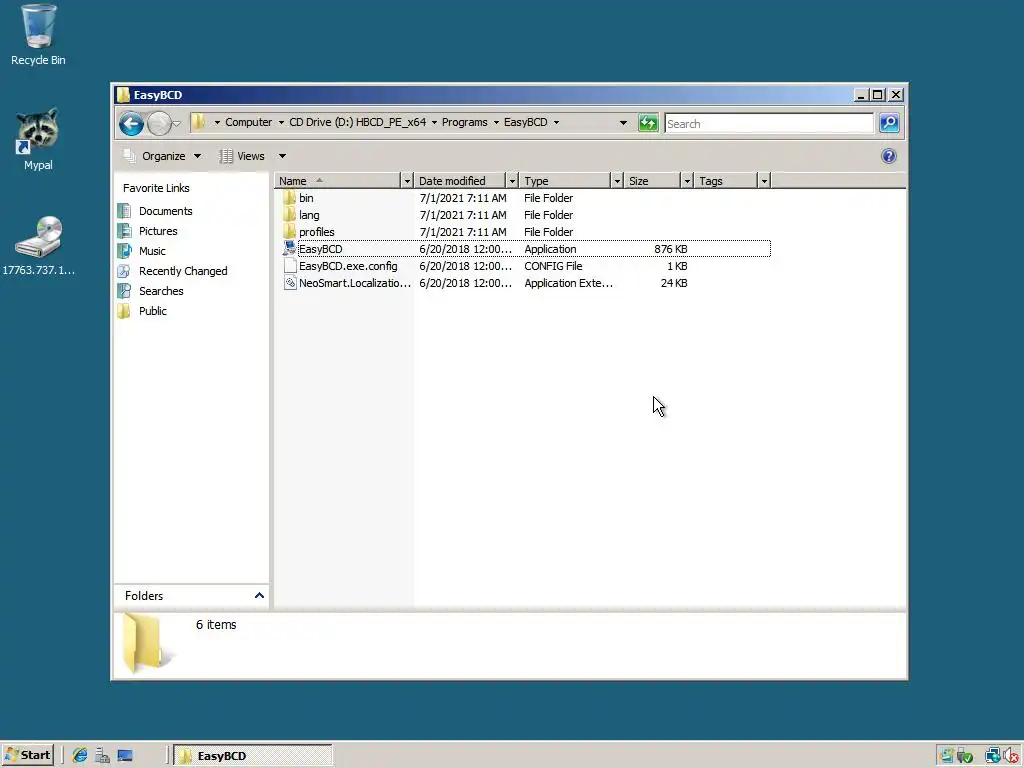Click the CONFIG File type cell

pyautogui.click(x=552, y=266)
